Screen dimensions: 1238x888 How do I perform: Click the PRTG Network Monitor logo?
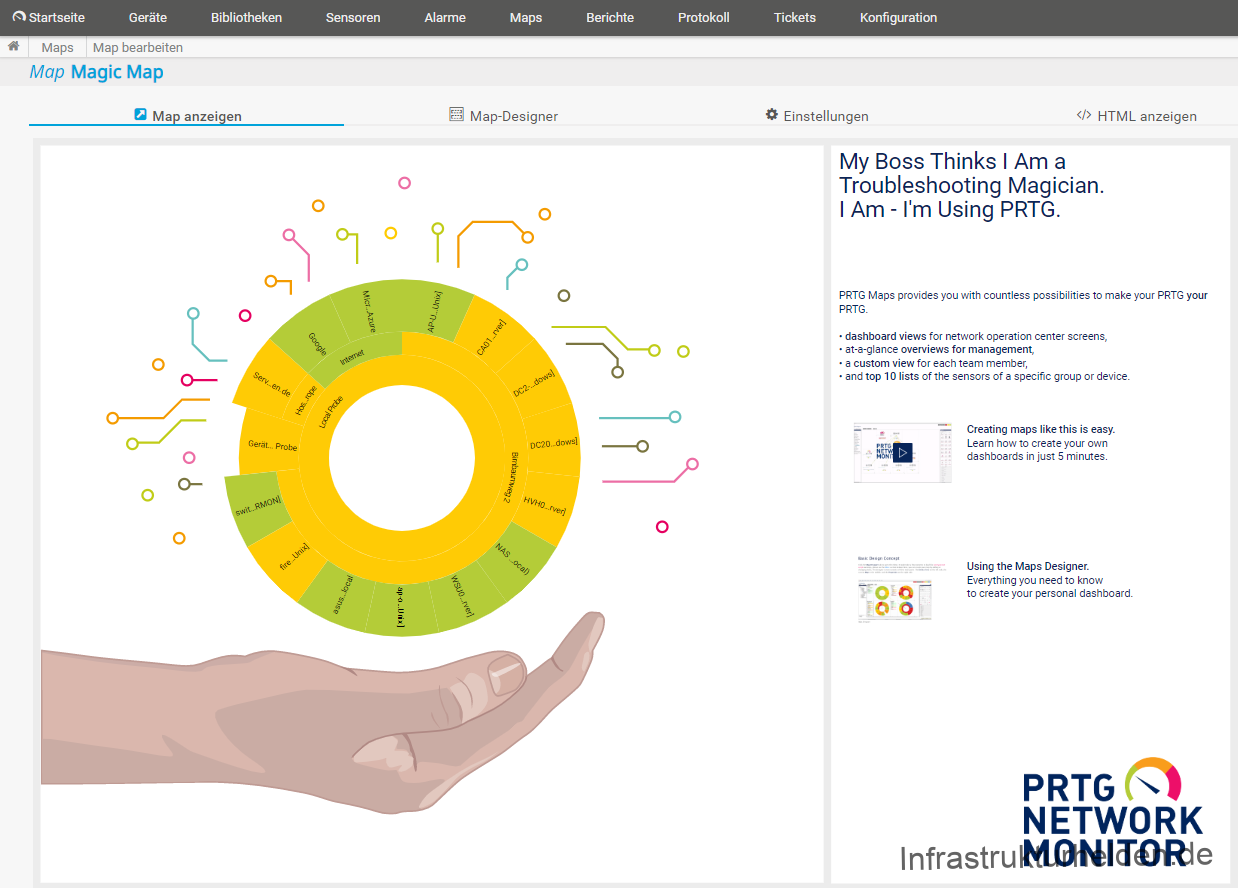coord(1112,812)
